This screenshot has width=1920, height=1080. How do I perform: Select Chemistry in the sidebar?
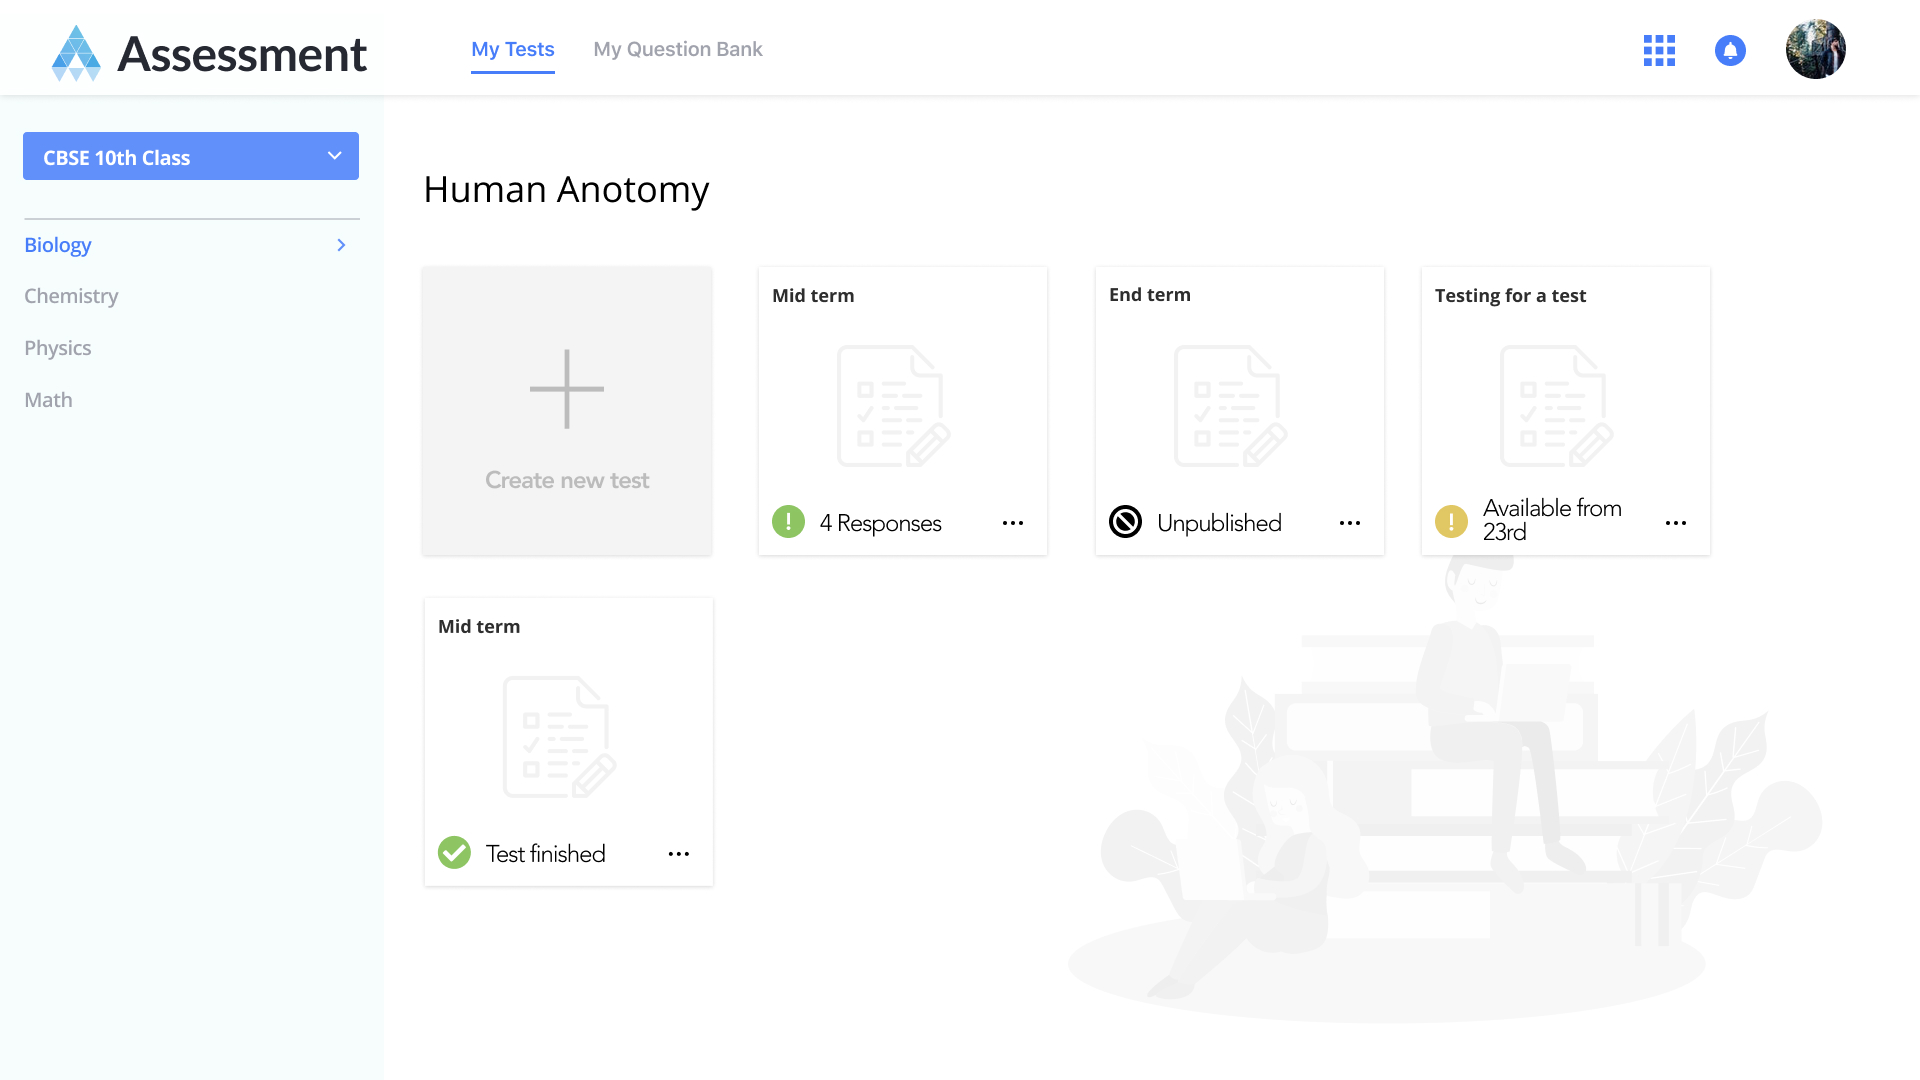coord(71,296)
